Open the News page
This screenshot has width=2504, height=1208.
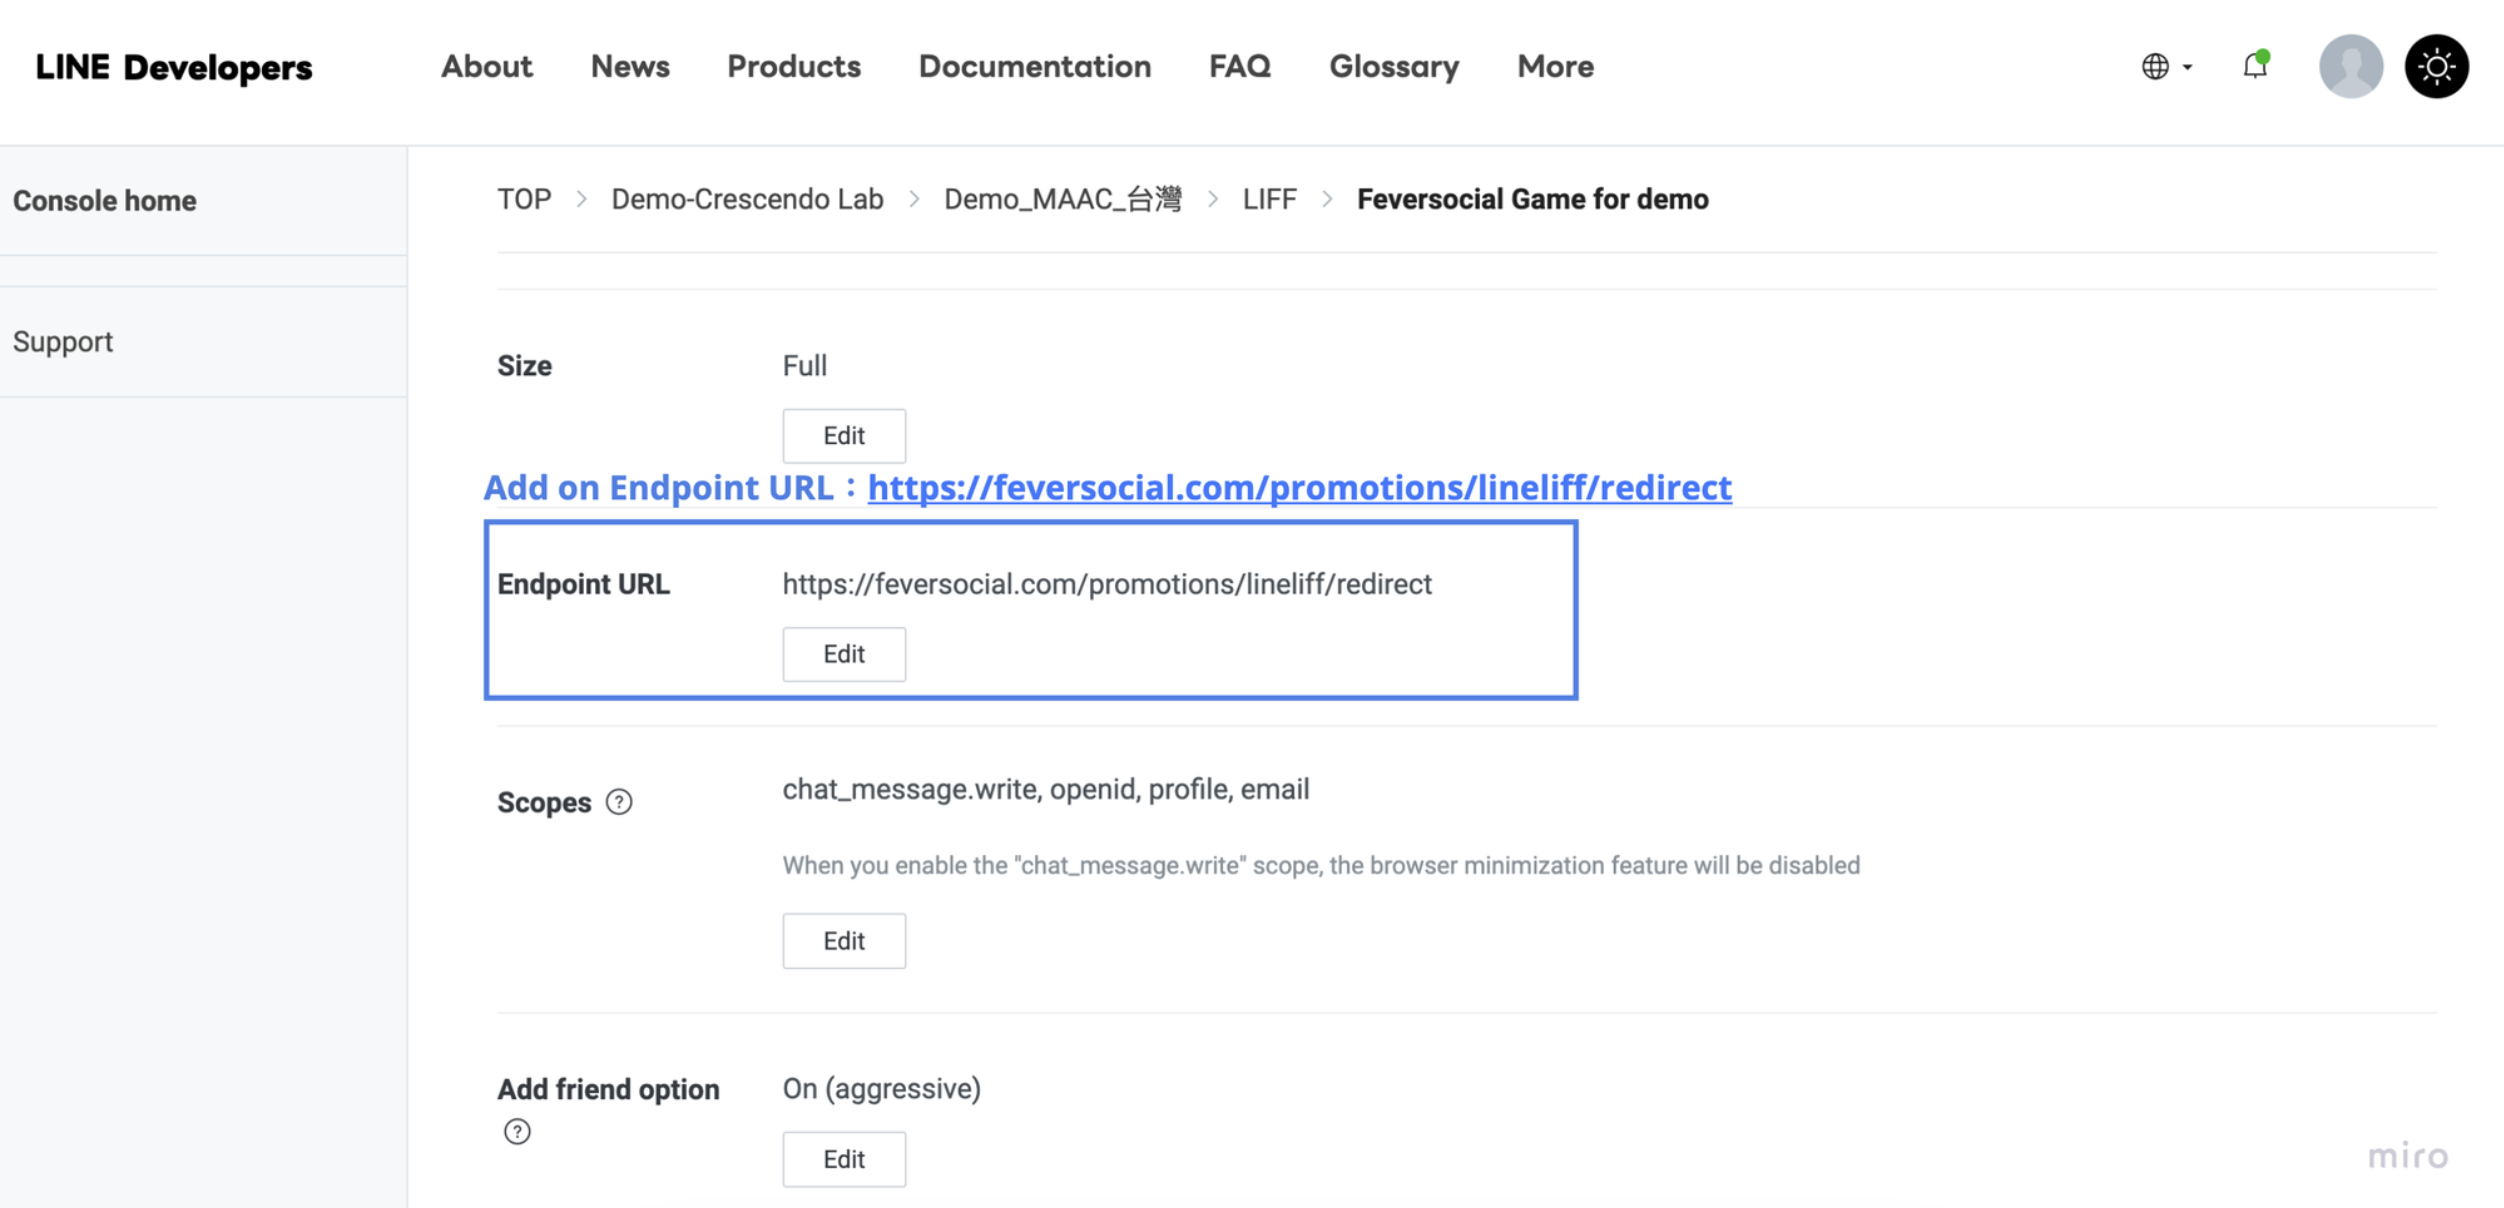coord(630,66)
